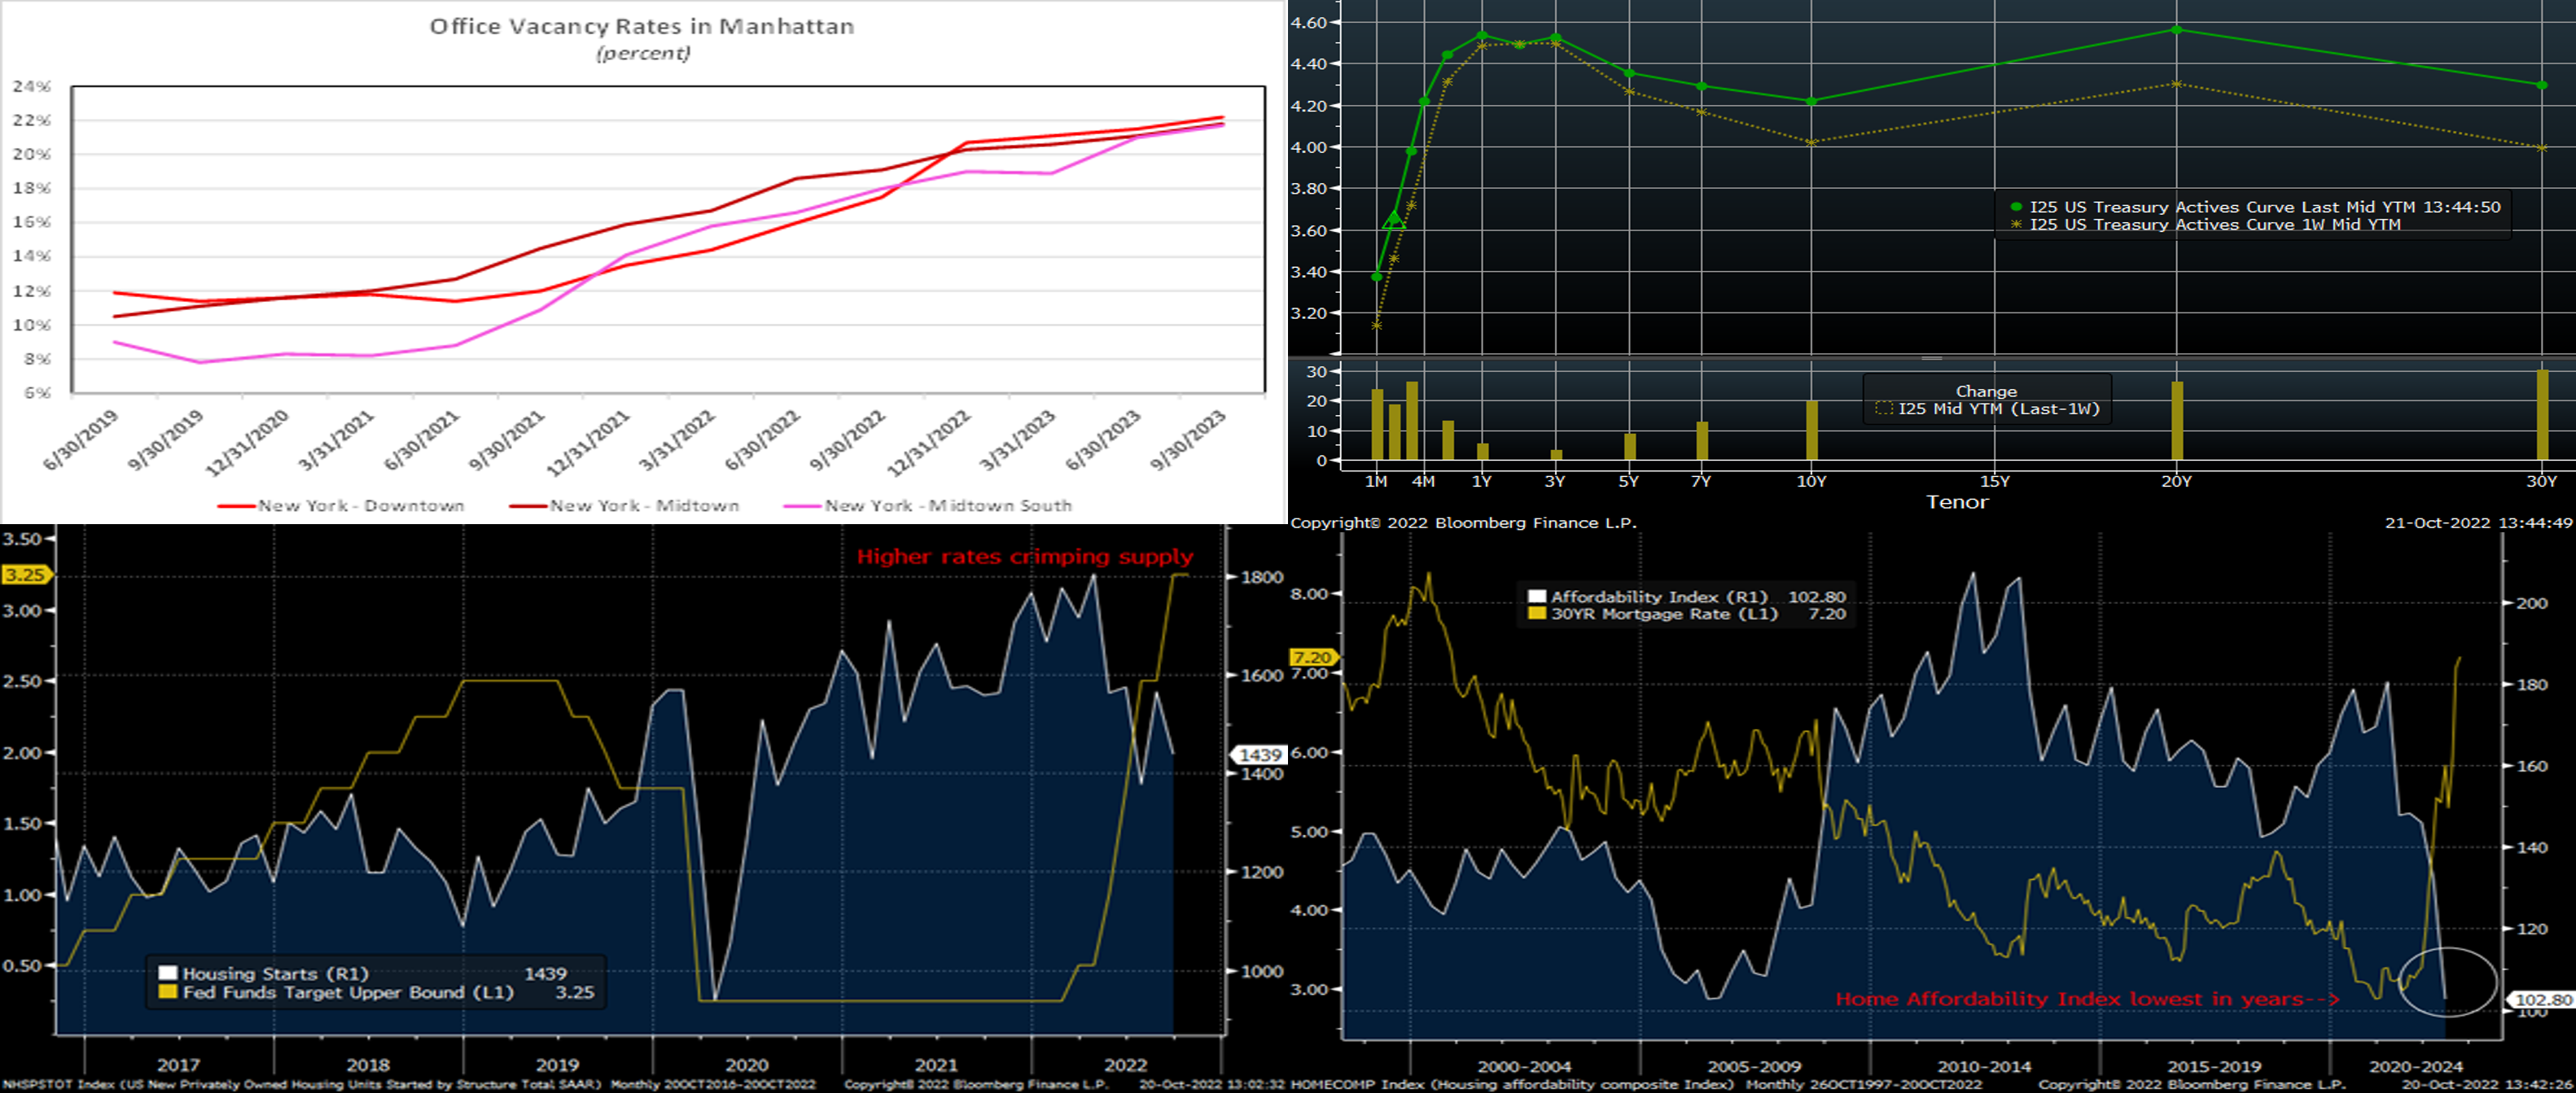Select the 10Y tenor label

click(x=1811, y=482)
